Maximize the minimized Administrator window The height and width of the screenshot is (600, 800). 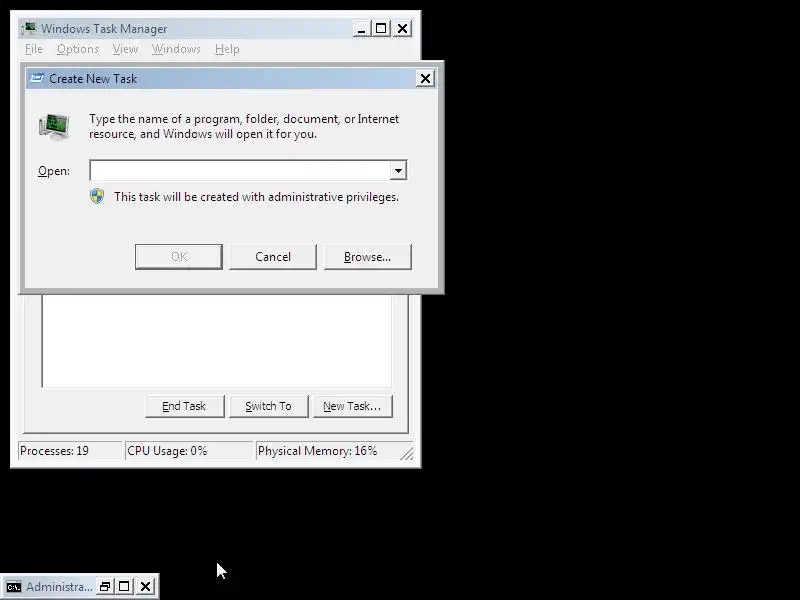pyautogui.click(x=124, y=587)
